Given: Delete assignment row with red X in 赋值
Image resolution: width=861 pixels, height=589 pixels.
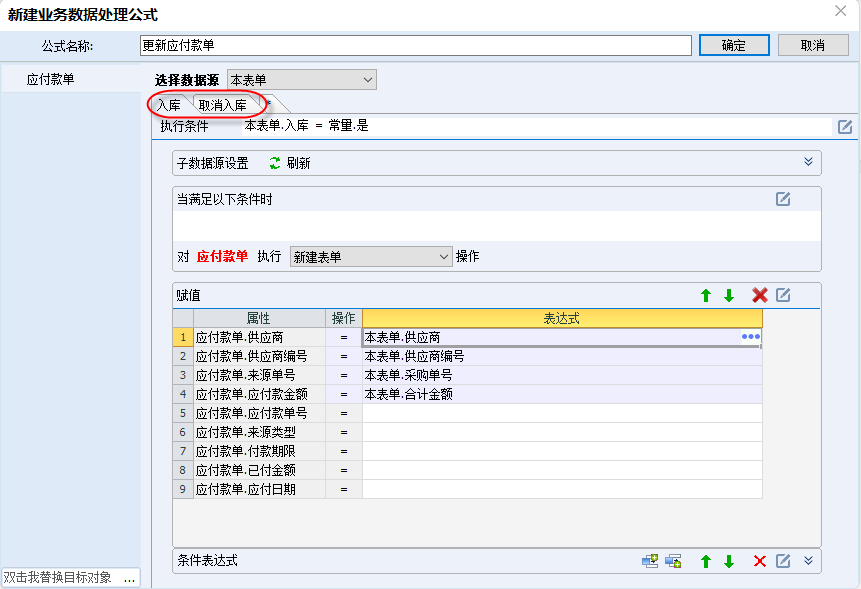Looking at the screenshot, I should pyautogui.click(x=760, y=295).
